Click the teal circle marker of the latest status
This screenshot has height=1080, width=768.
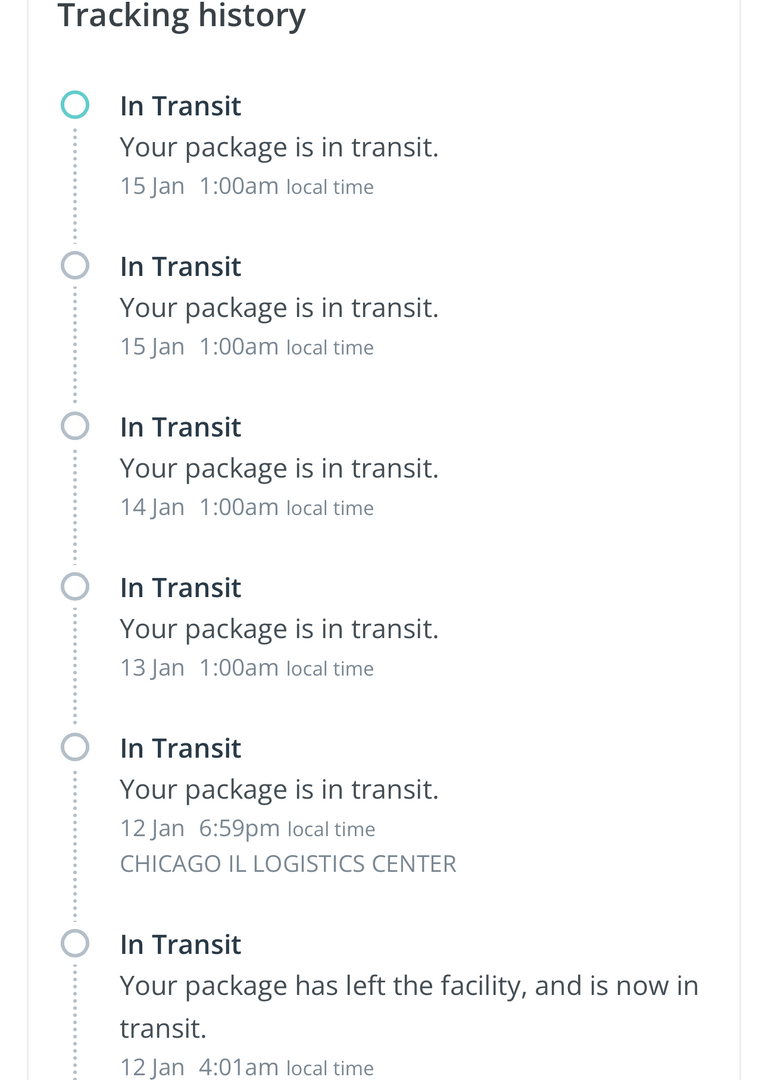coord(75,104)
